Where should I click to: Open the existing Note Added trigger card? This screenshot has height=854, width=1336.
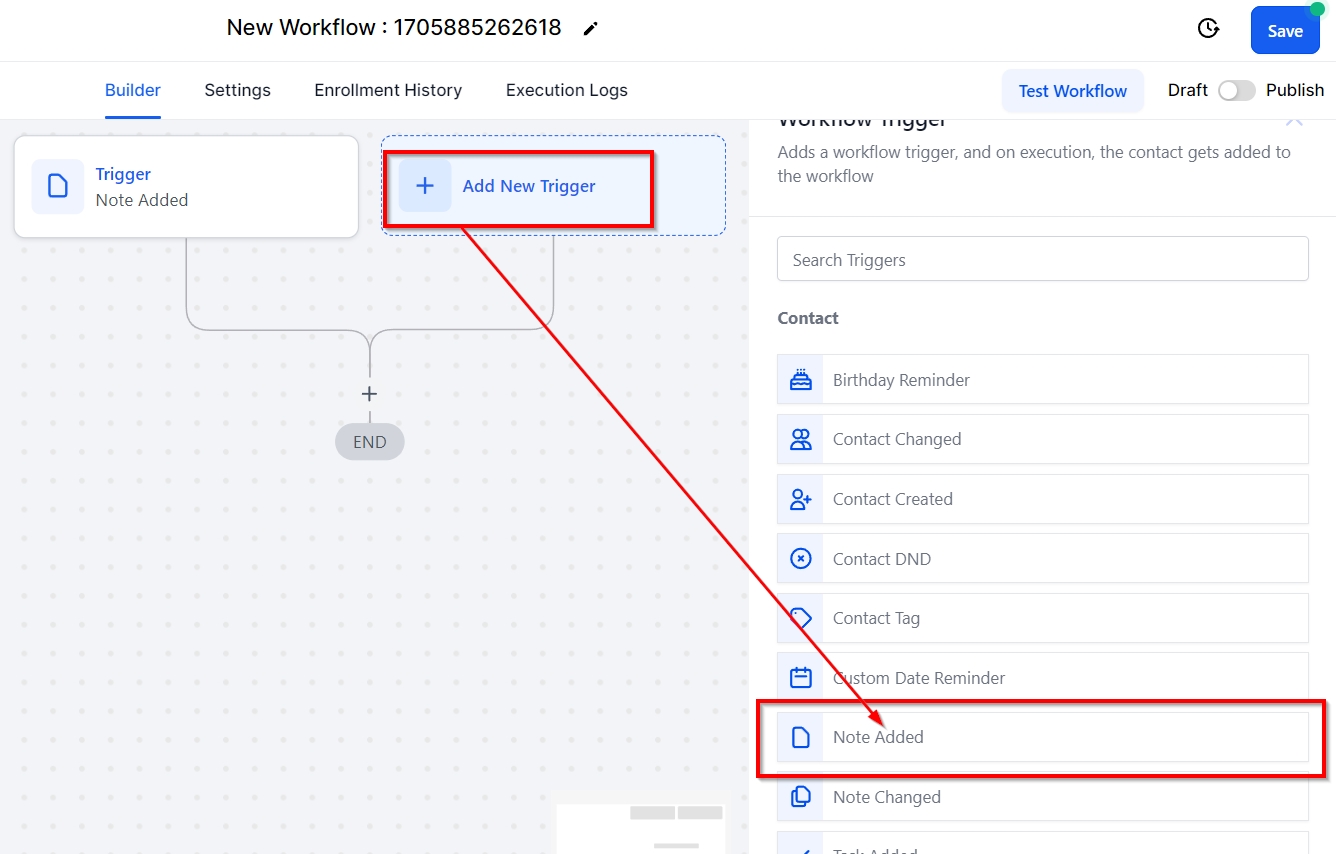186,187
